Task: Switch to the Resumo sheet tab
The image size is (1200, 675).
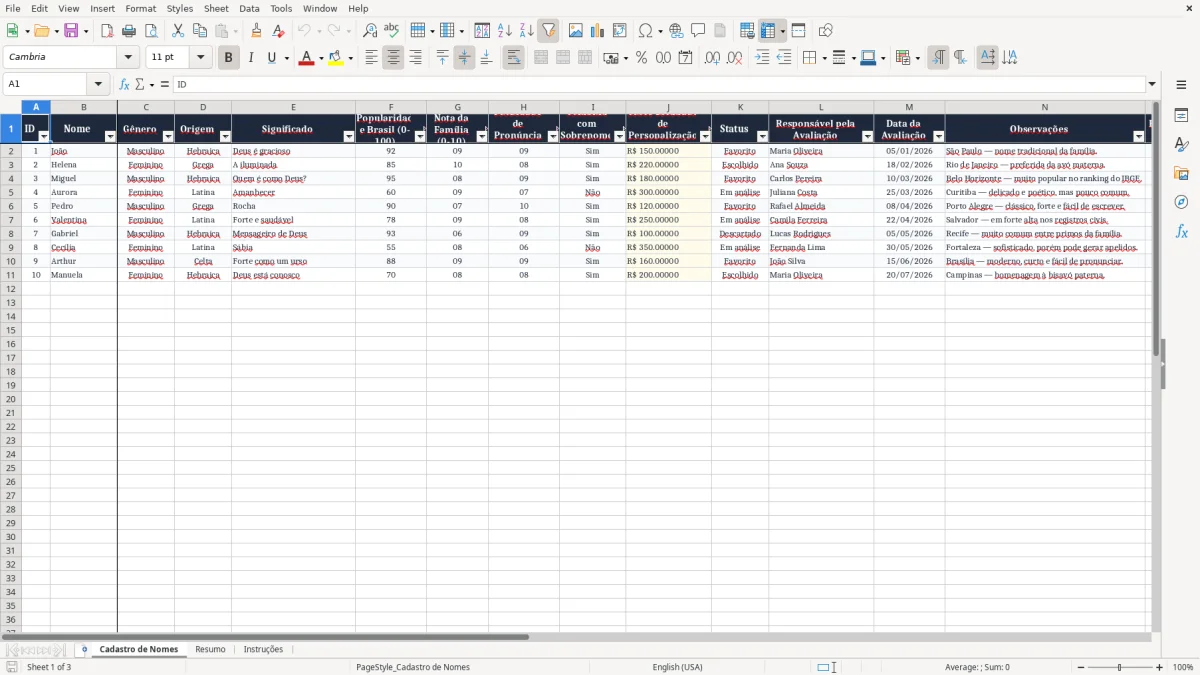Action: (210, 649)
